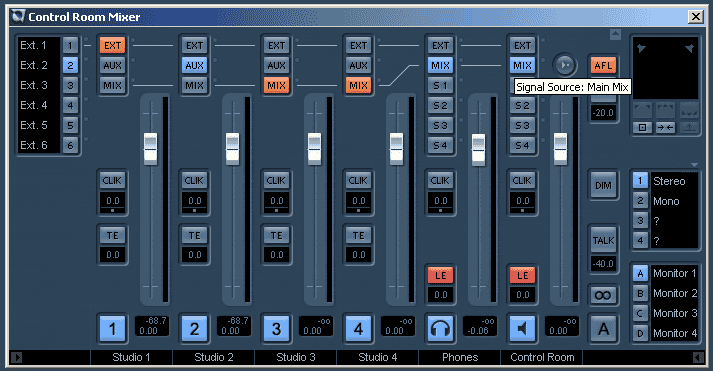Click the Studio 2 click level 0.0 field
The width and height of the screenshot is (713, 371).
coord(194,201)
